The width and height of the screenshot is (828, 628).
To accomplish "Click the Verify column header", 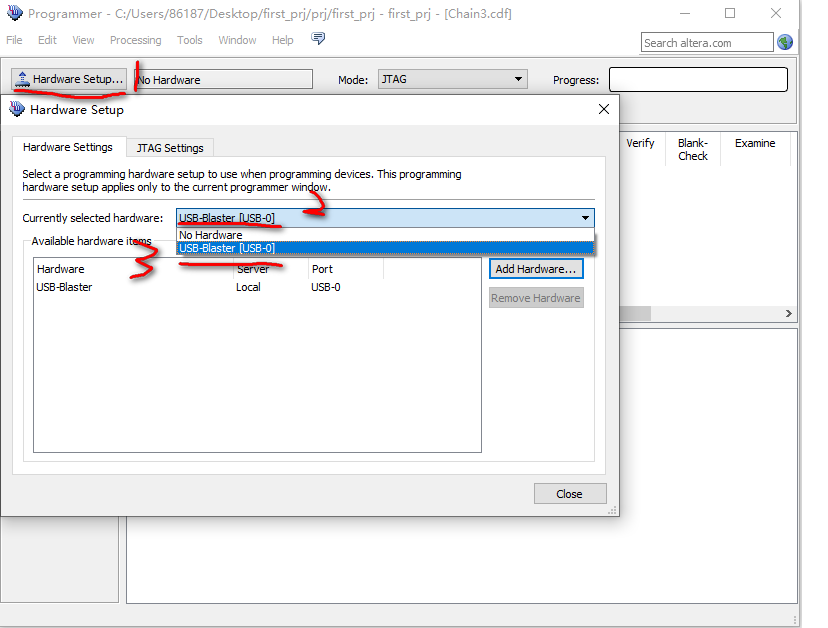I will [x=641, y=143].
